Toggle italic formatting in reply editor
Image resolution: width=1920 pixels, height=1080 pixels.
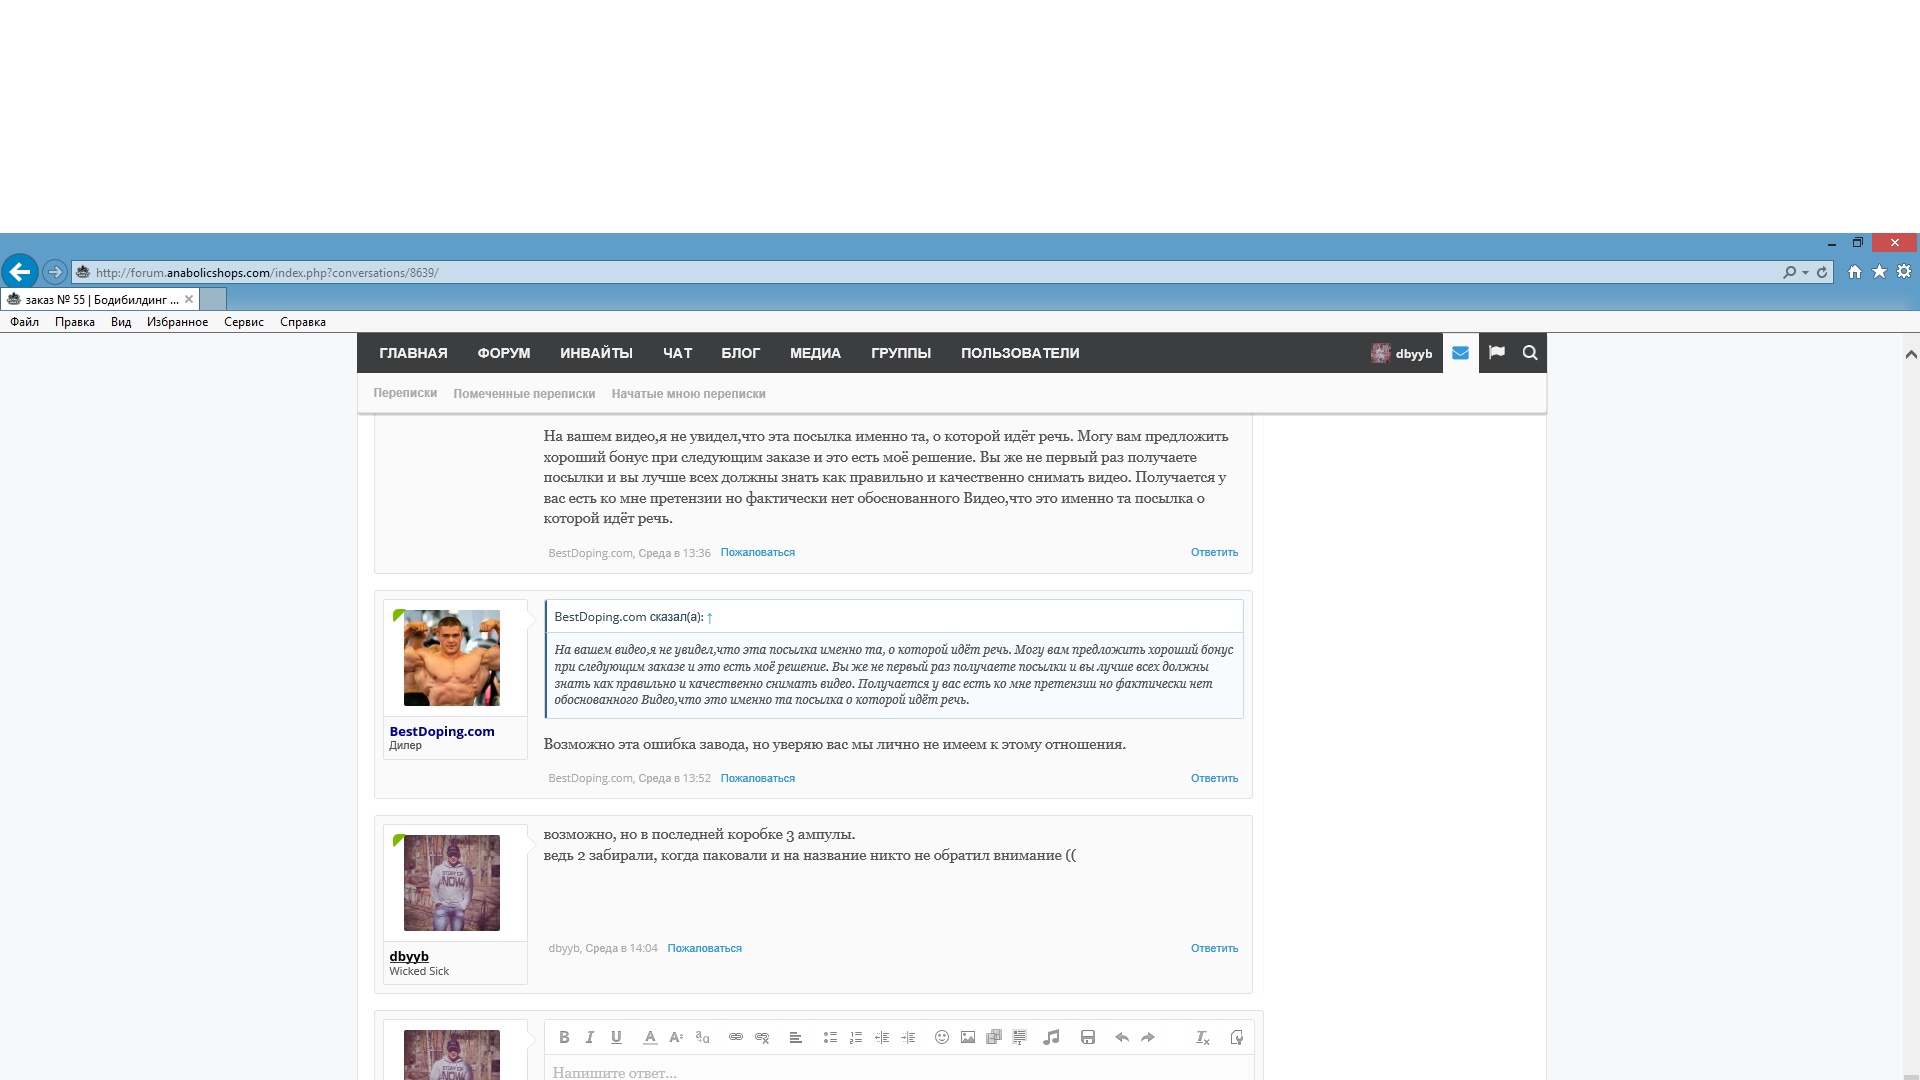coord(590,1037)
